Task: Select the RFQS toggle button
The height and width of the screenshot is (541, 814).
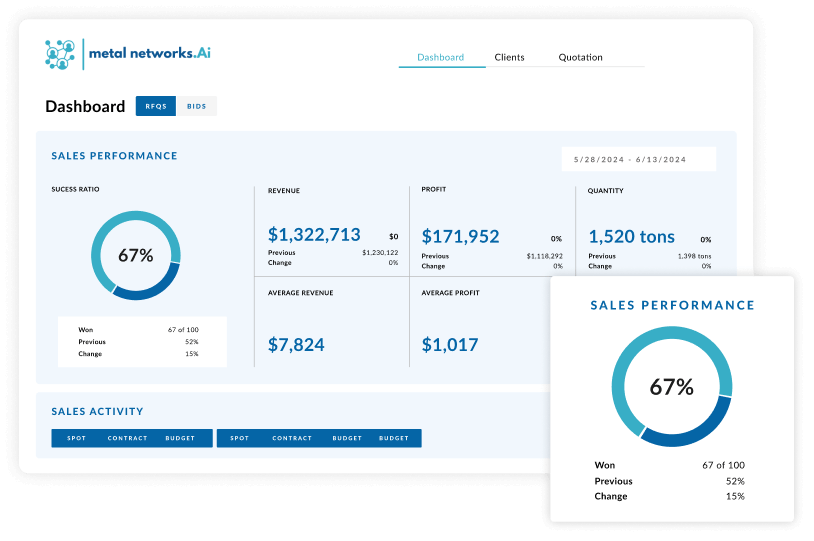Action: pos(156,106)
